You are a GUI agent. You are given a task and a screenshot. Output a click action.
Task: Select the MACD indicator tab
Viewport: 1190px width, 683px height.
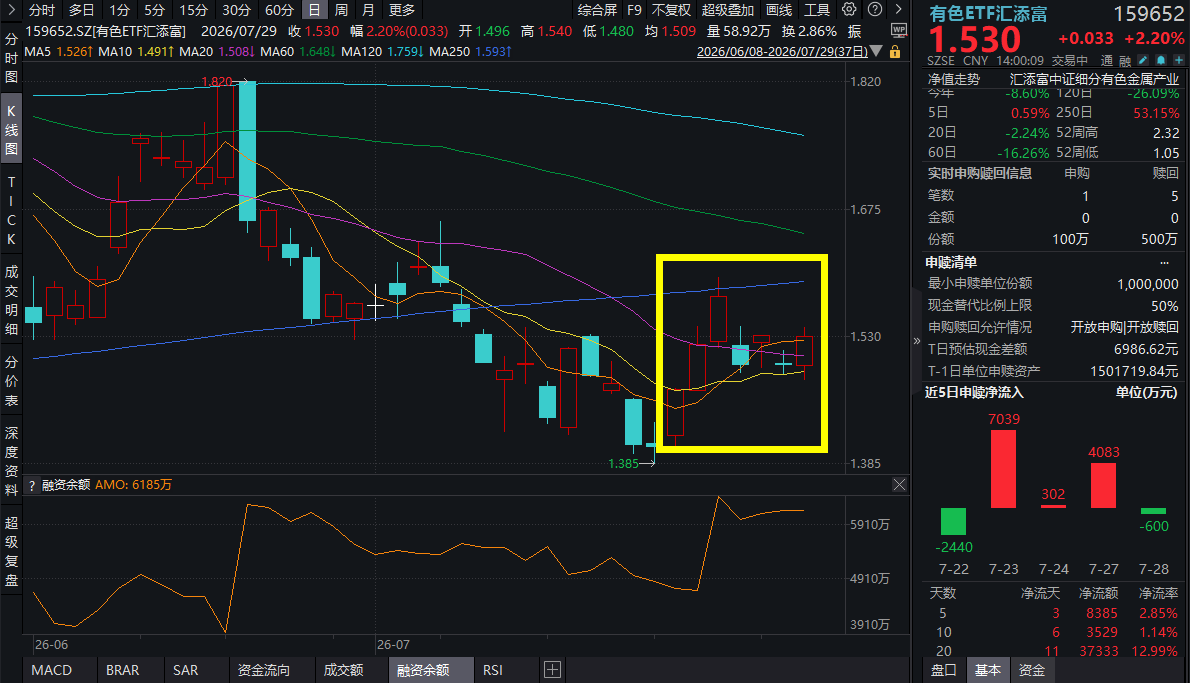click(52, 670)
